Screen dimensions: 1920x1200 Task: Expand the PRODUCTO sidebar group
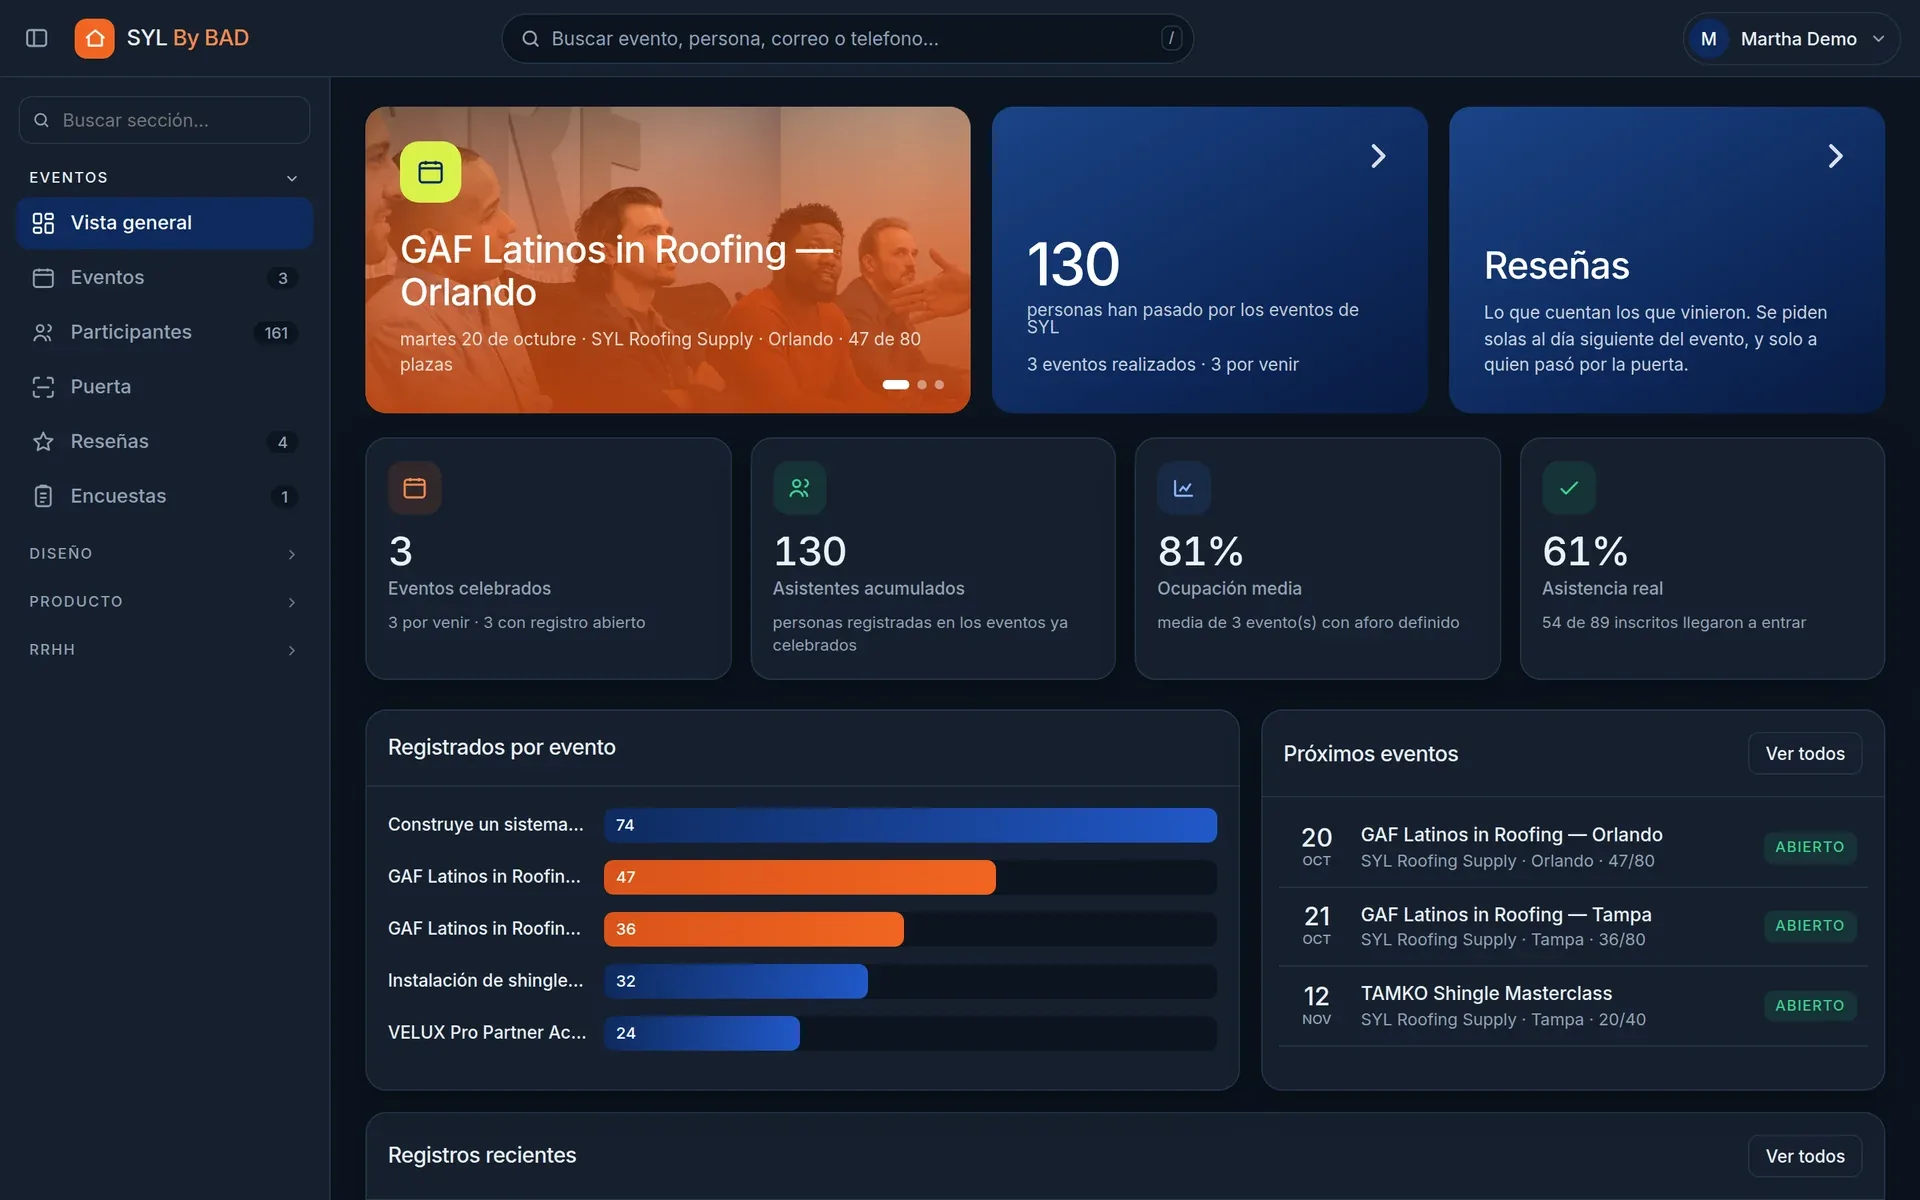tap(165, 602)
